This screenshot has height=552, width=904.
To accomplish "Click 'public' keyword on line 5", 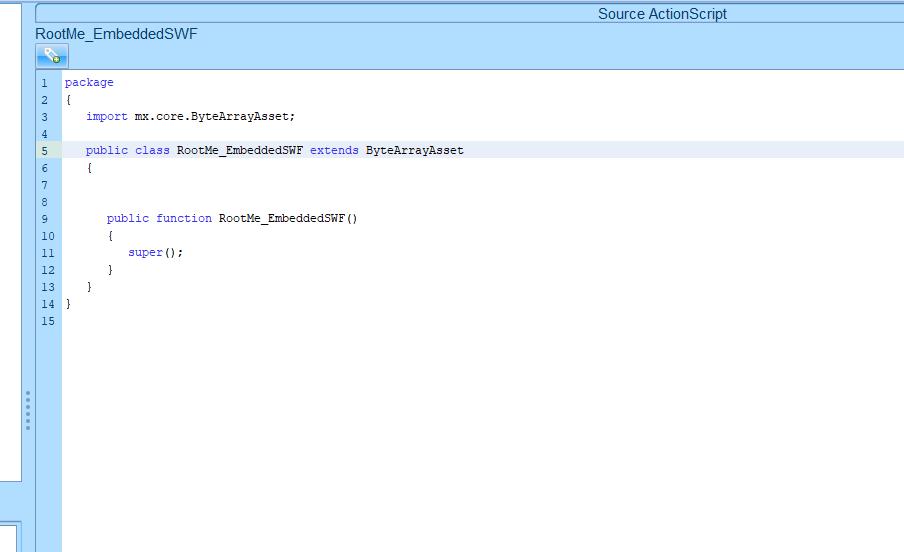I will [107, 151].
